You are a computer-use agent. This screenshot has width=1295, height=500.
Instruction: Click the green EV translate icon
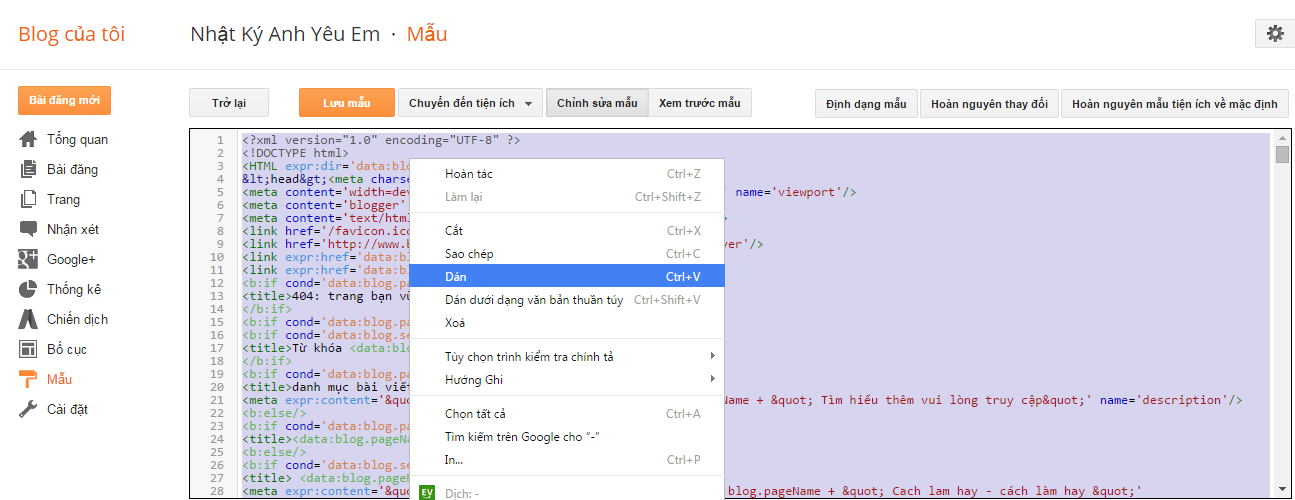tap(426, 493)
